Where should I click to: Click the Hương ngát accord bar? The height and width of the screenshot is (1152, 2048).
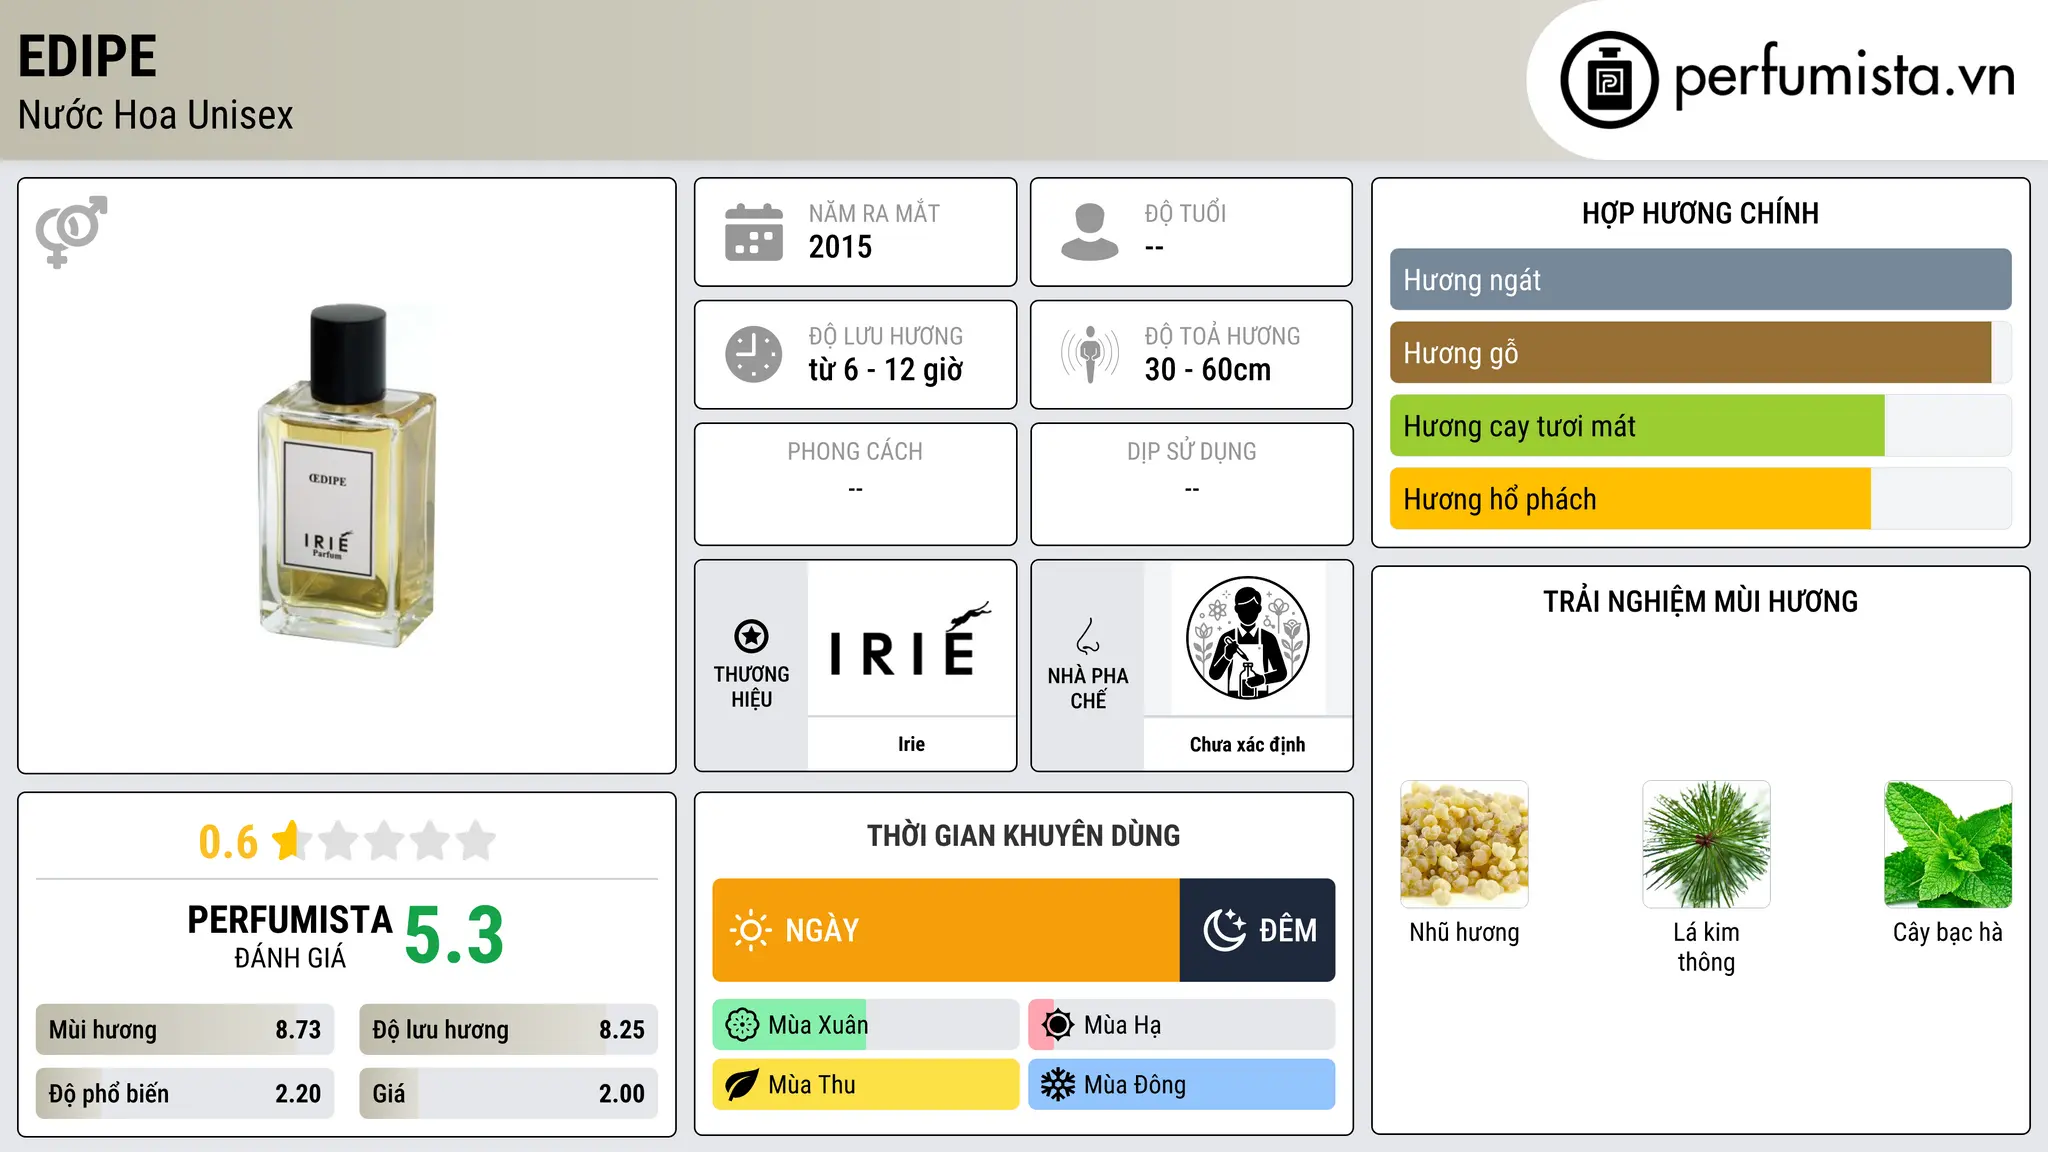point(1700,280)
